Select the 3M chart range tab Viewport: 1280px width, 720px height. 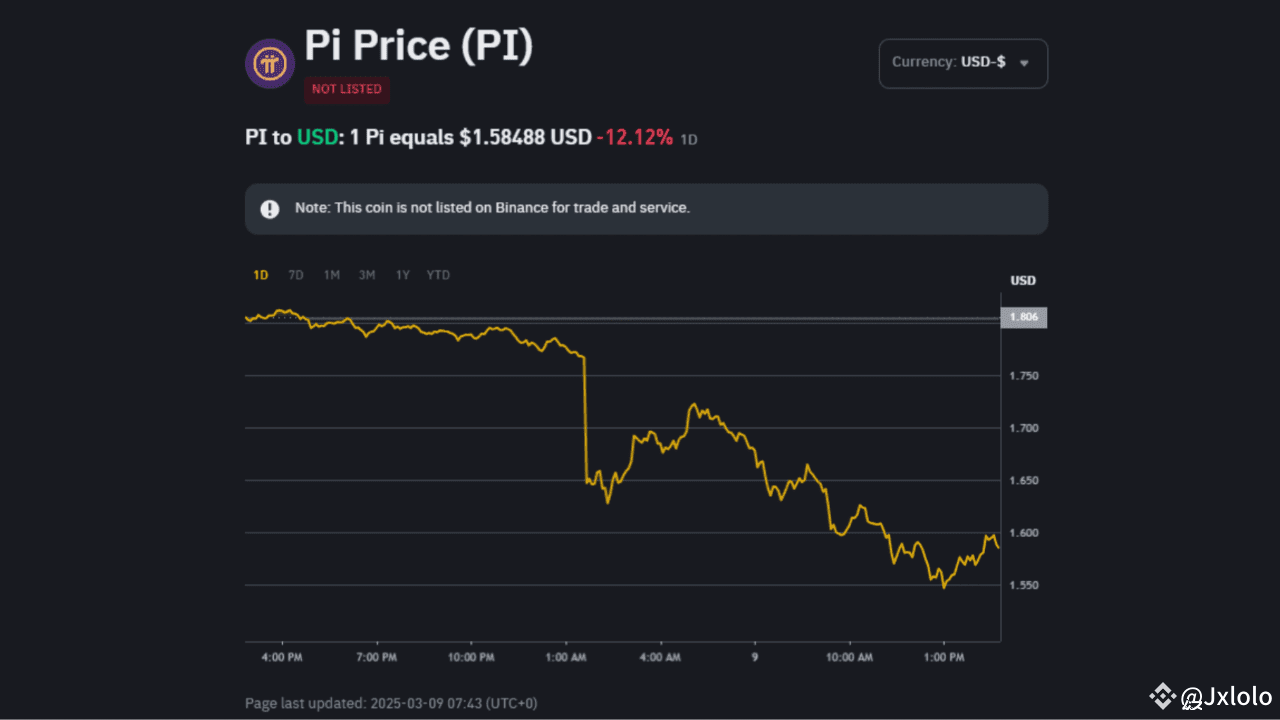click(367, 275)
